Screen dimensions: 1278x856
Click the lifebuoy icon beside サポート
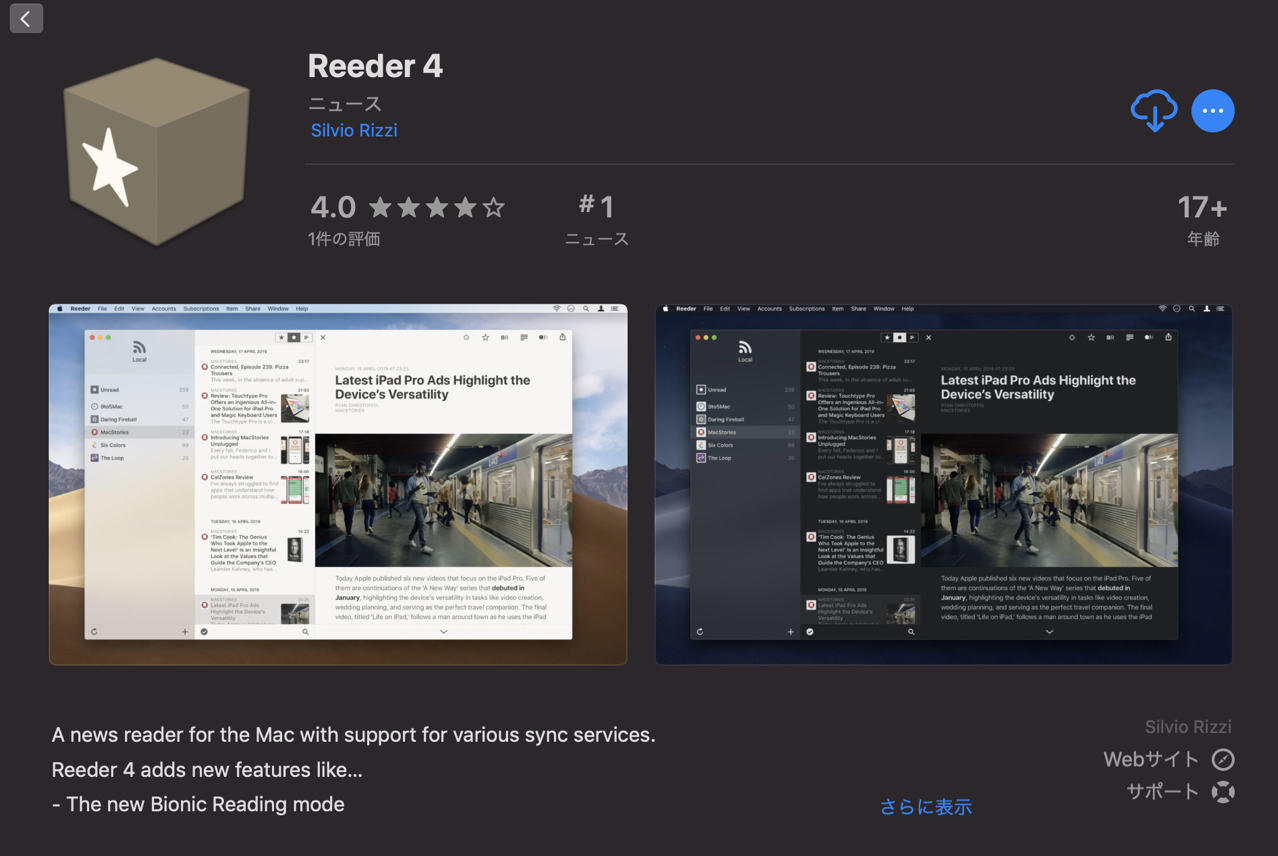pyautogui.click(x=1223, y=792)
